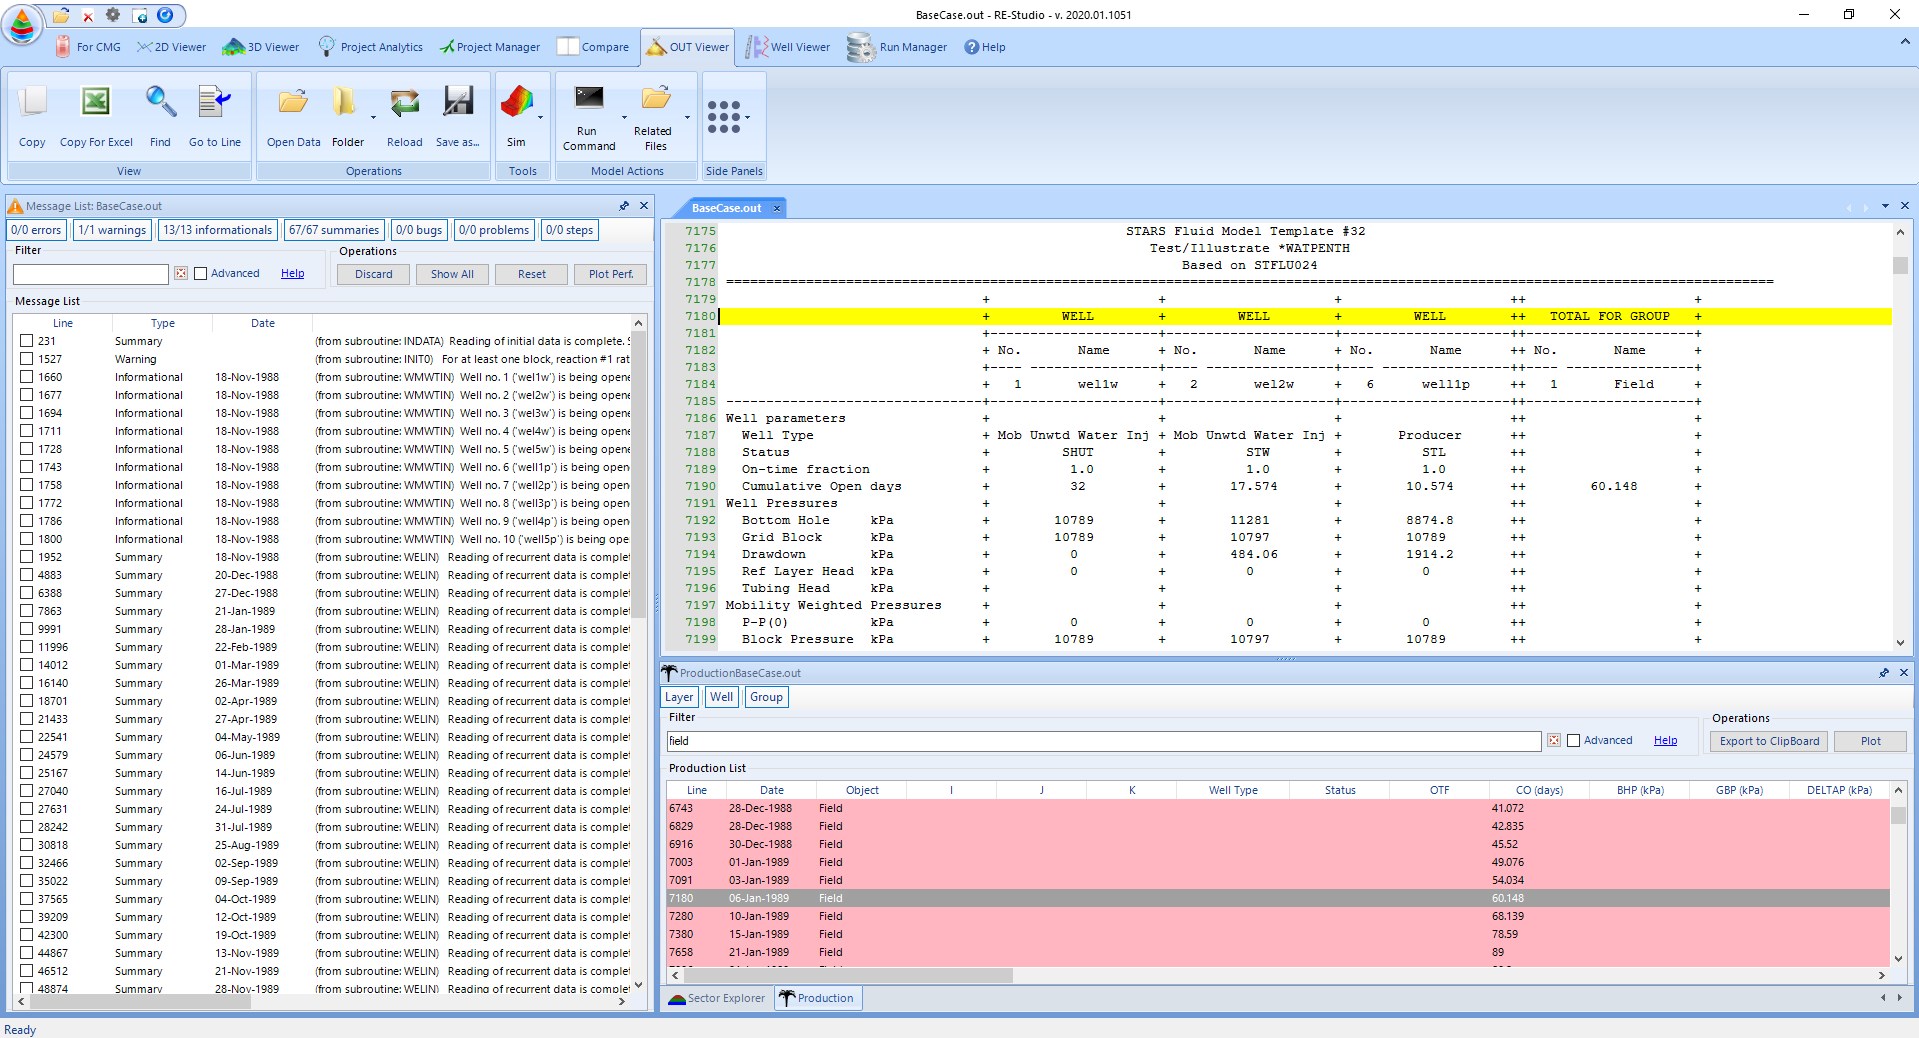This screenshot has width=1919, height=1038.
Task: Close the Message List panel
Action: (x=644, y=205)
